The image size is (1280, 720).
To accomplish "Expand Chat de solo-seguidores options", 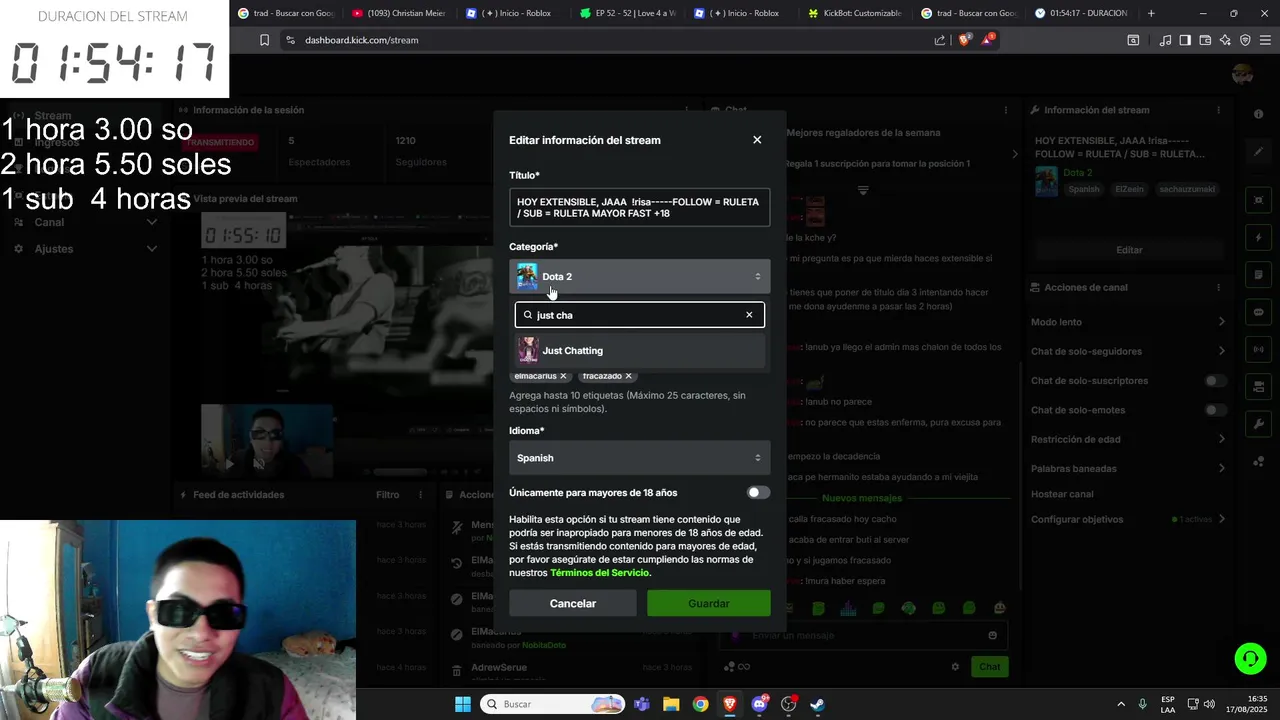I will [x=1221, y=351].
